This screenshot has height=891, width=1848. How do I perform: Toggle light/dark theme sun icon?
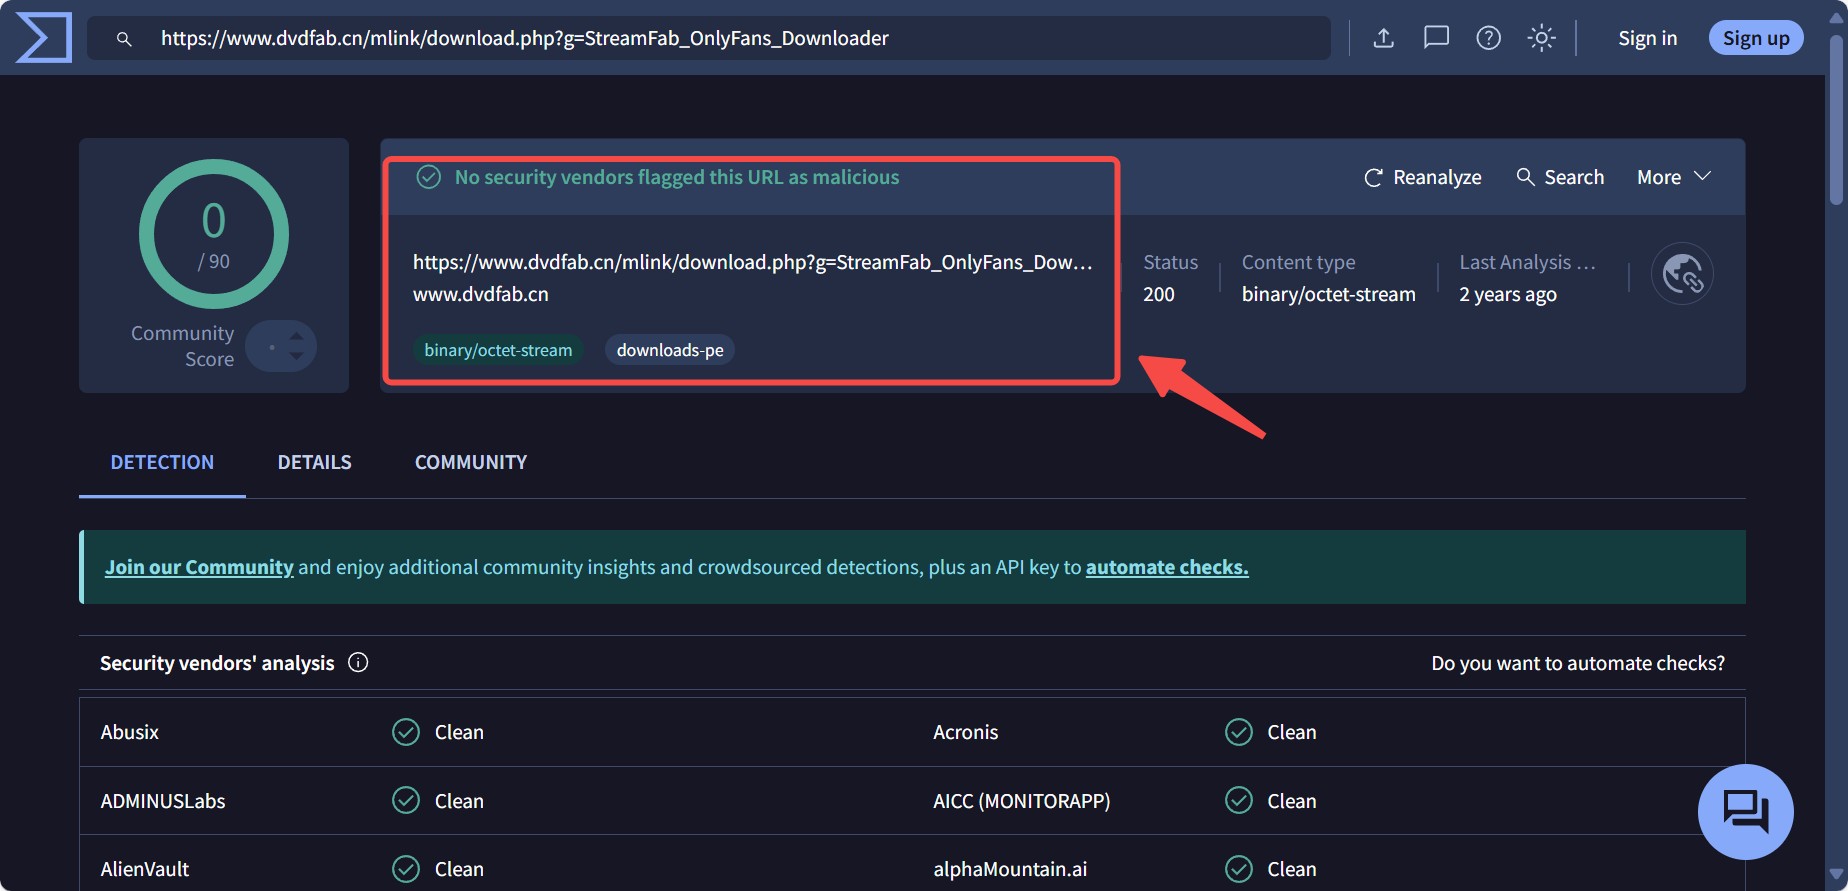(x=1541, y=38)
